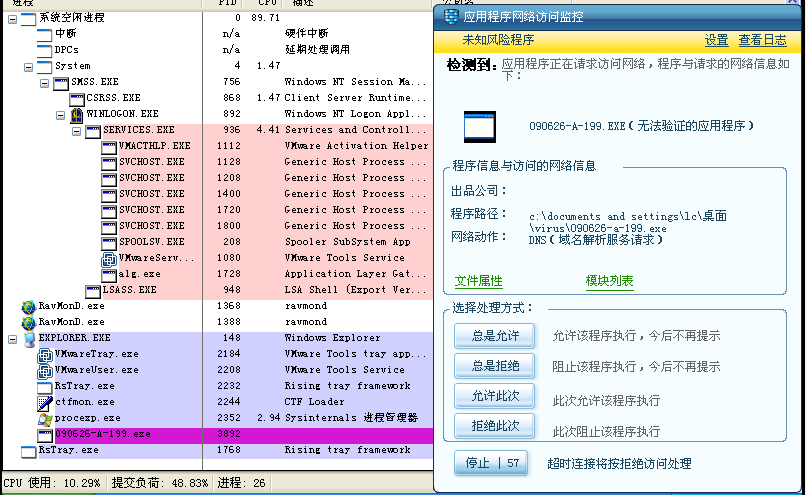Click the DNS(域名解析服务请求) text

(x=595, y=240)
